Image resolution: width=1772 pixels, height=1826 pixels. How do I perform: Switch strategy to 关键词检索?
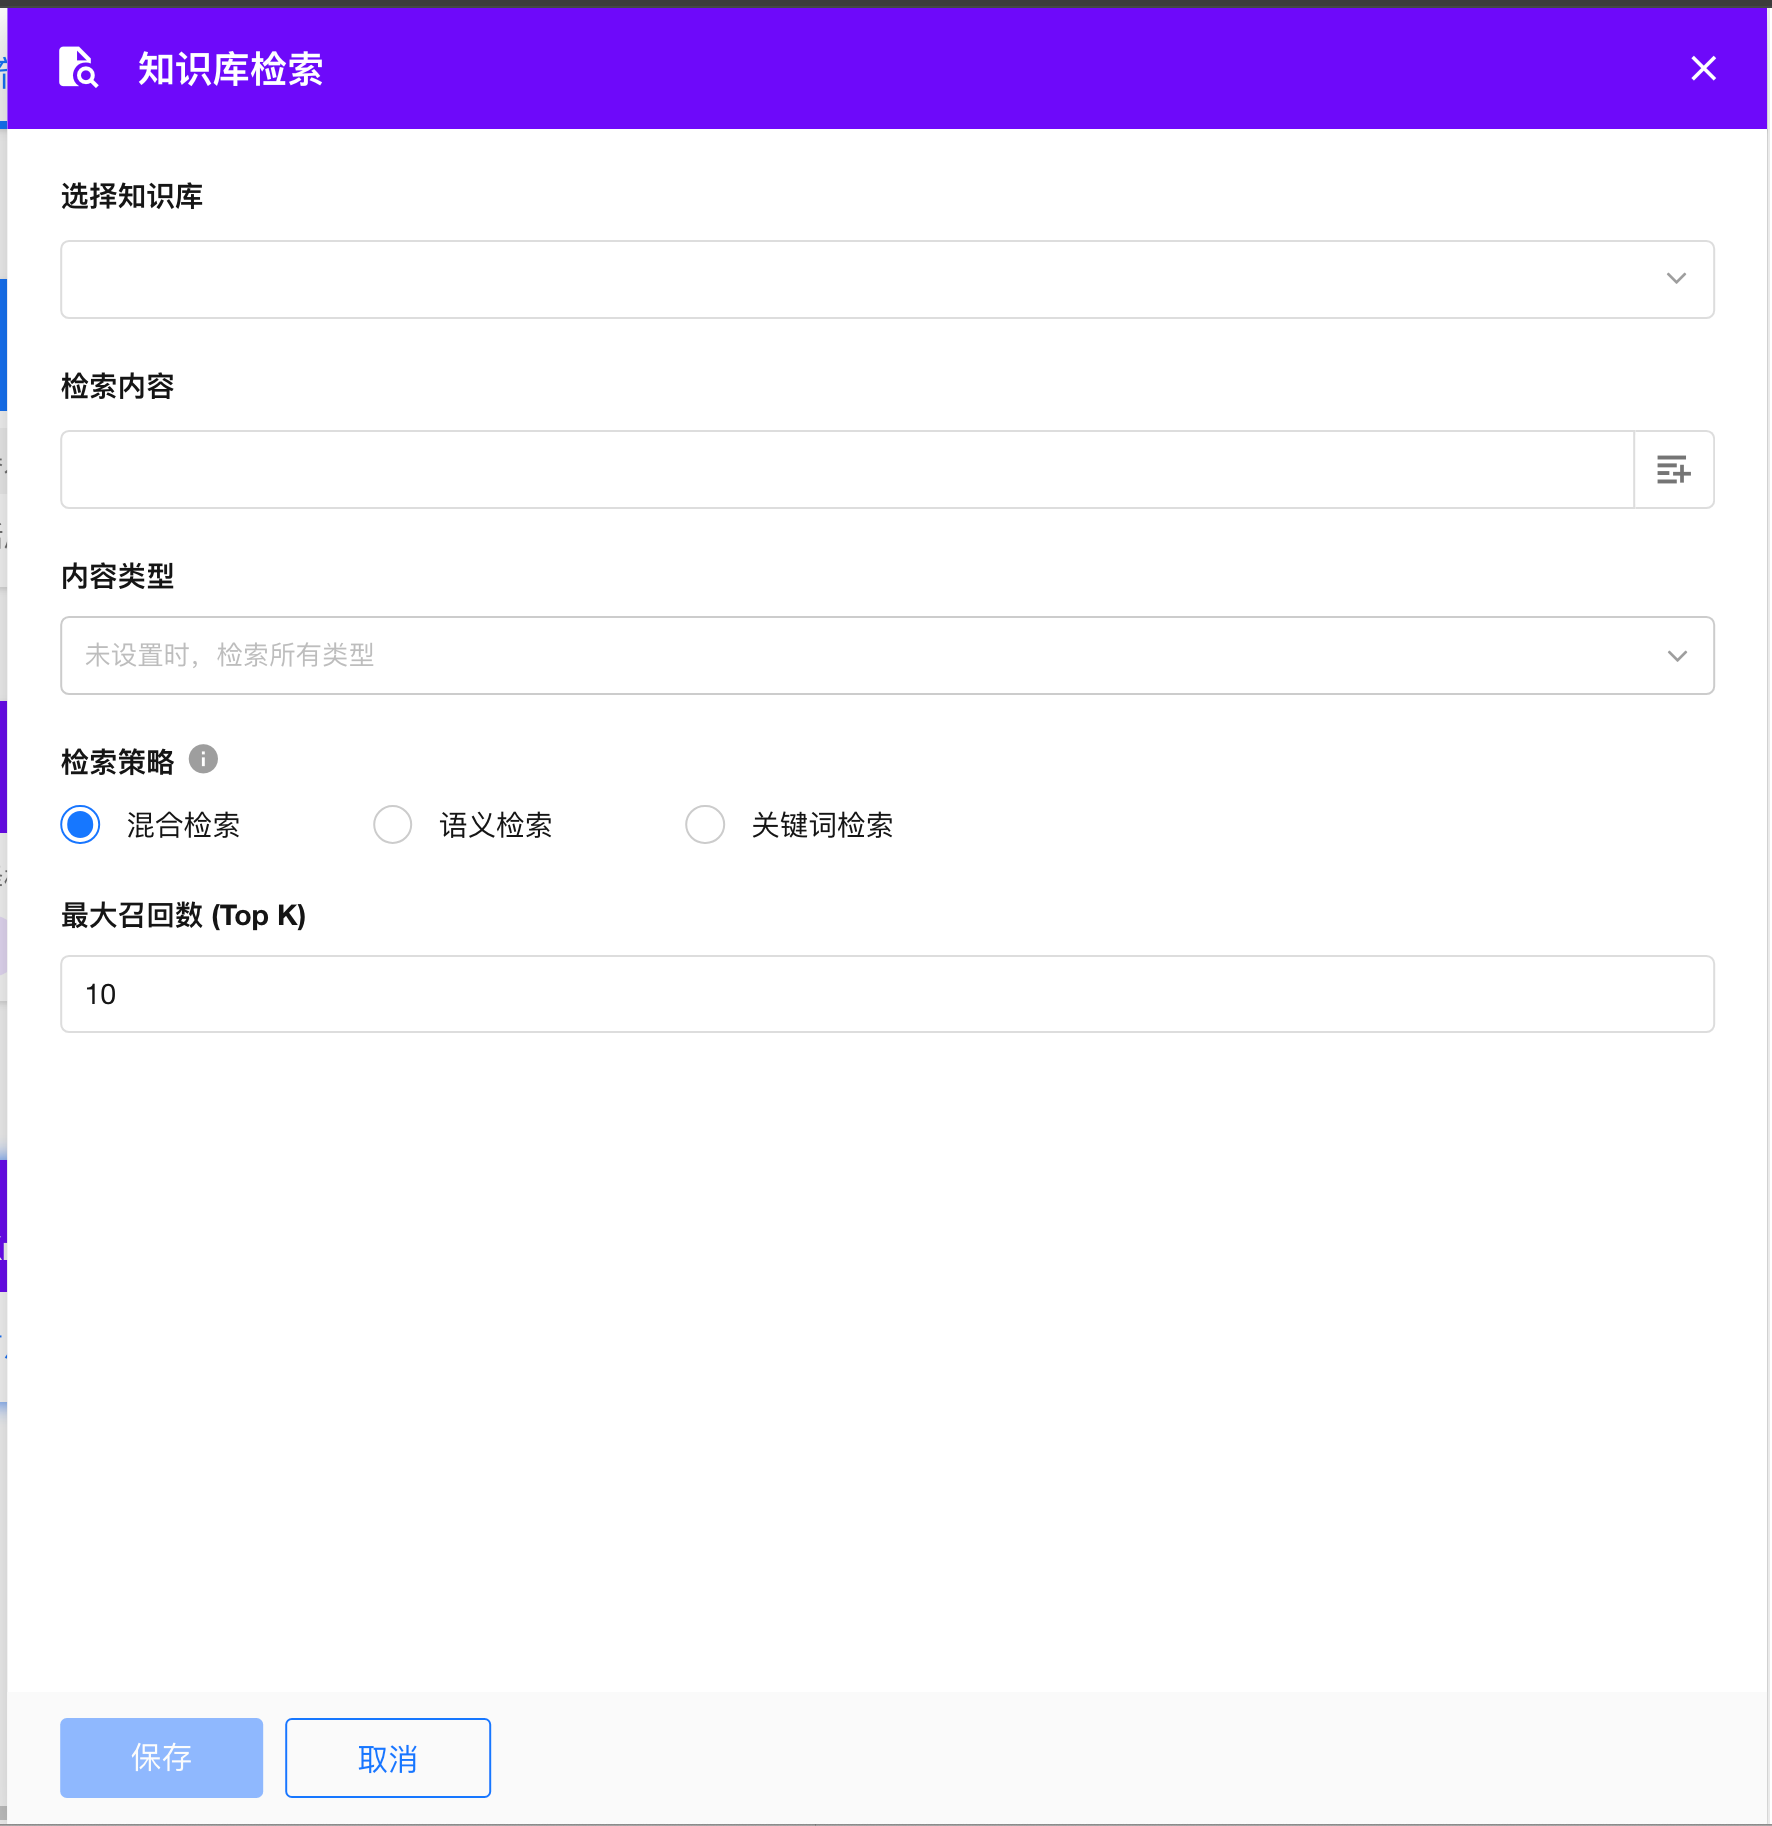click(x=705, y=825)
